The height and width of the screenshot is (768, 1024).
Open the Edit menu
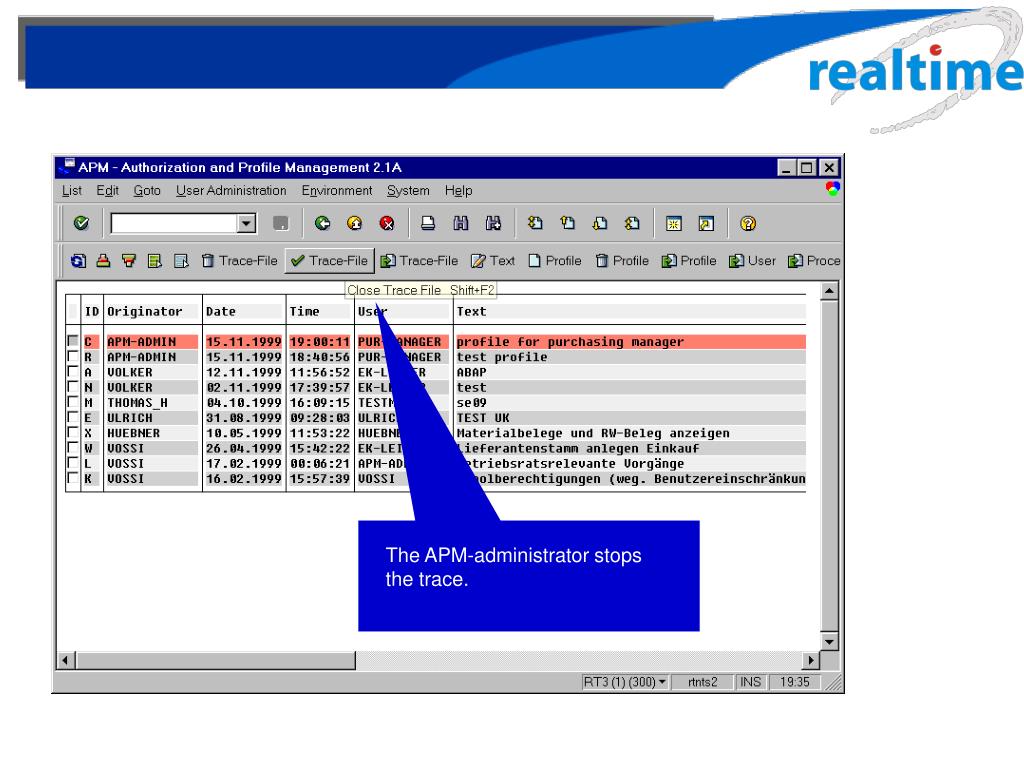pos(107,191)
